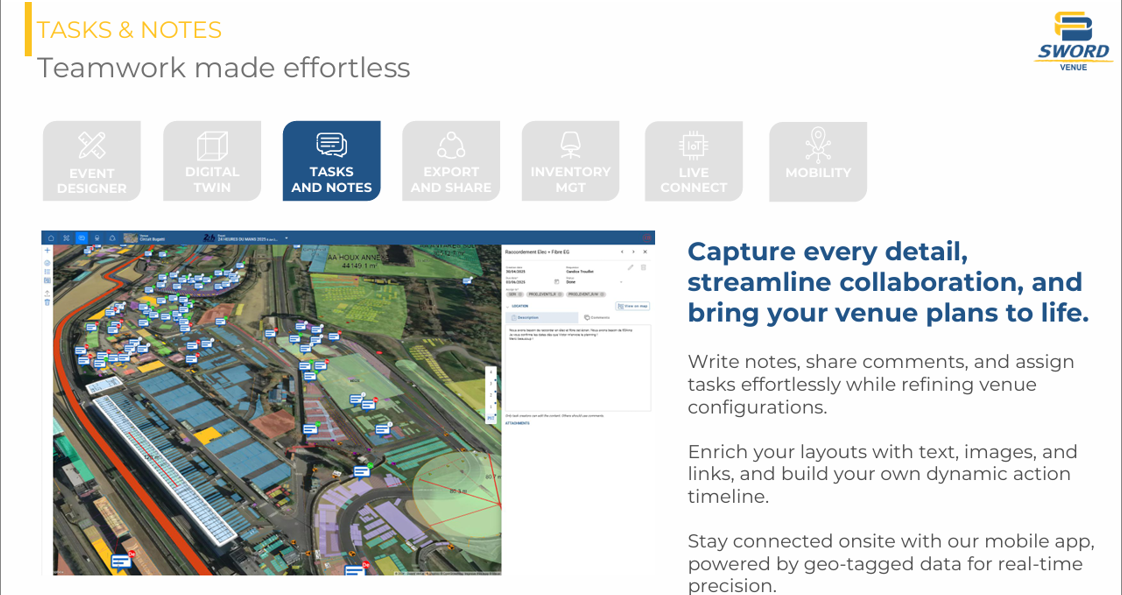
Task: Select floor level 3 on level selector
Action: [491, 383]
